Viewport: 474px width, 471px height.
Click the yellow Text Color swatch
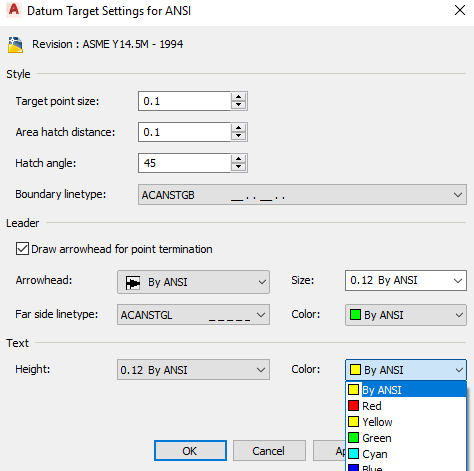355,370
